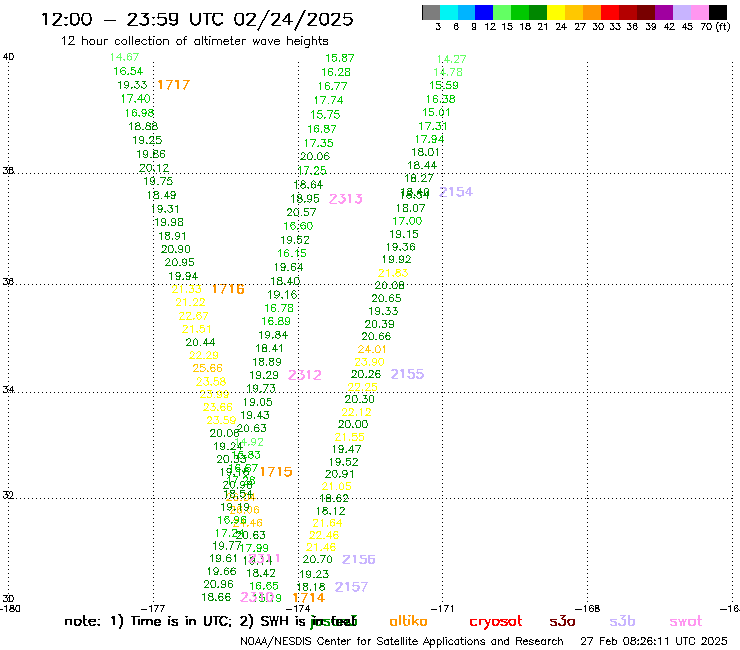Click the subtitle '12 hour collection of altimeter wave heights'

pyautogui.click(x=194, y=41)
